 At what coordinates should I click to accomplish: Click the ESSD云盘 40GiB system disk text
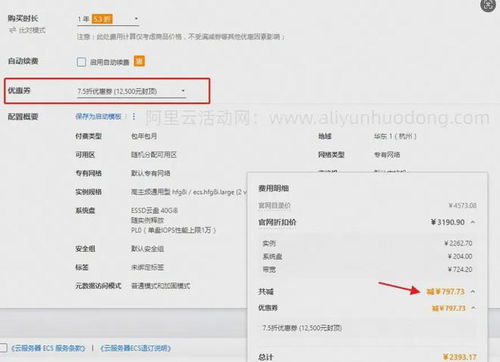coord(154,211)
